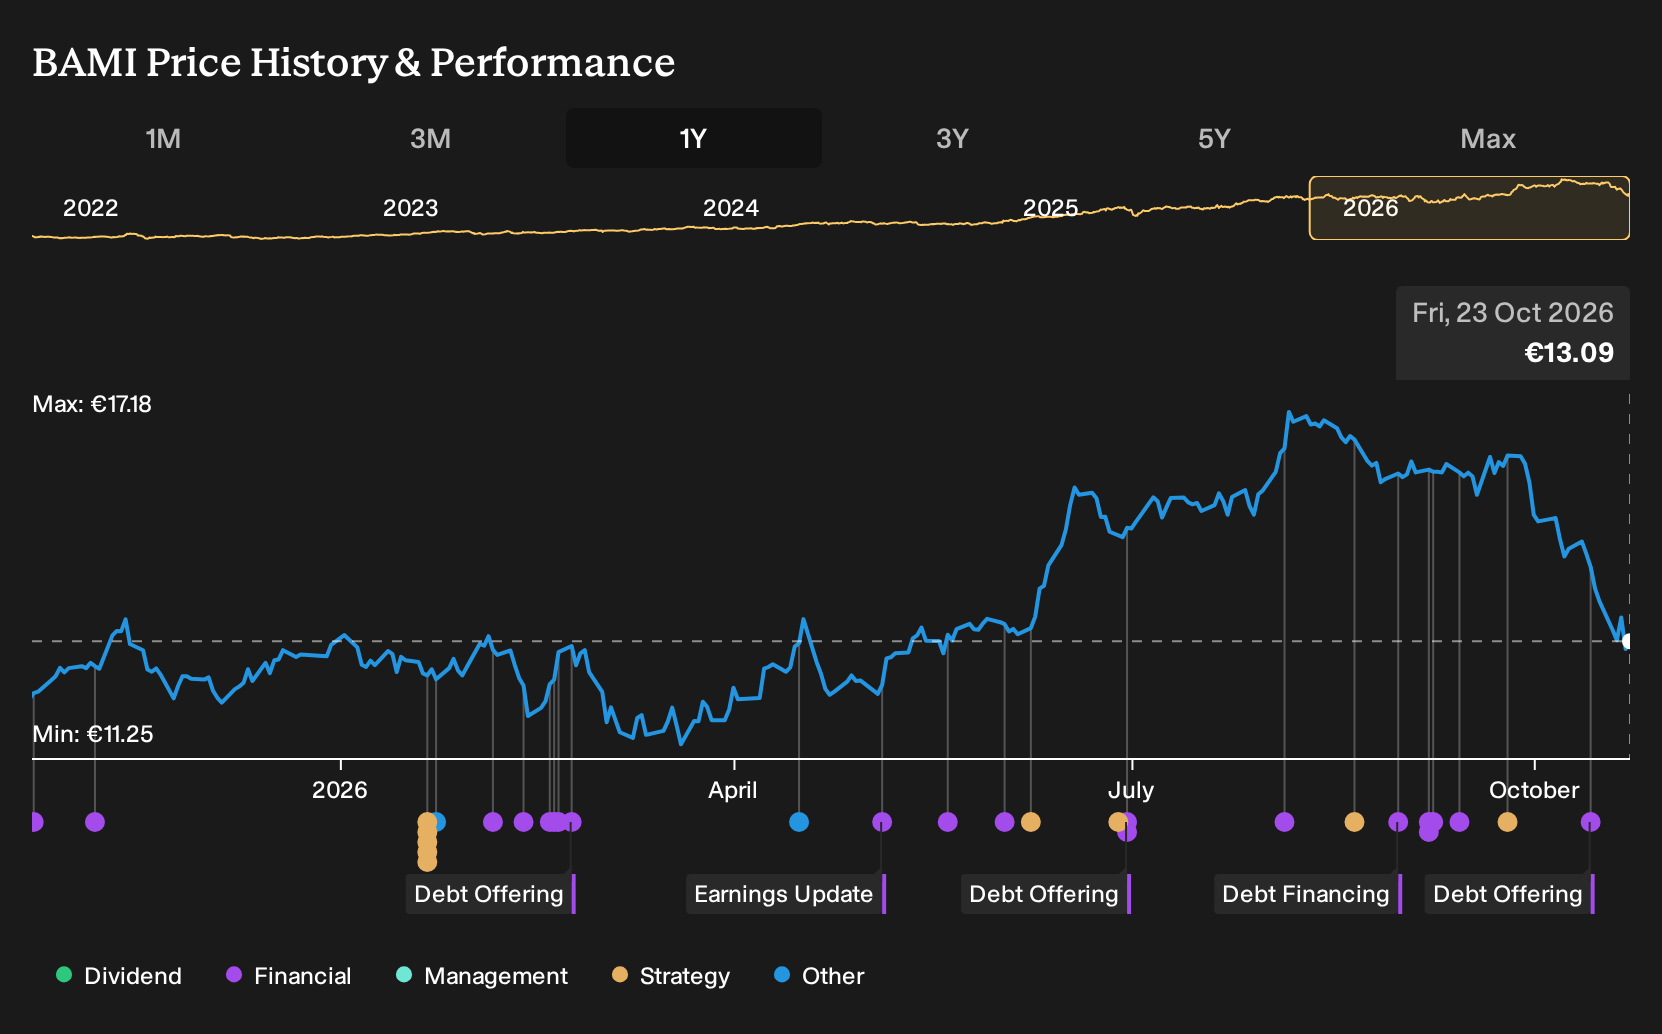Click the BAMI Price History & Performance heading
The width and height of the screenshot is (1662, 1034).
click(354, 62)
